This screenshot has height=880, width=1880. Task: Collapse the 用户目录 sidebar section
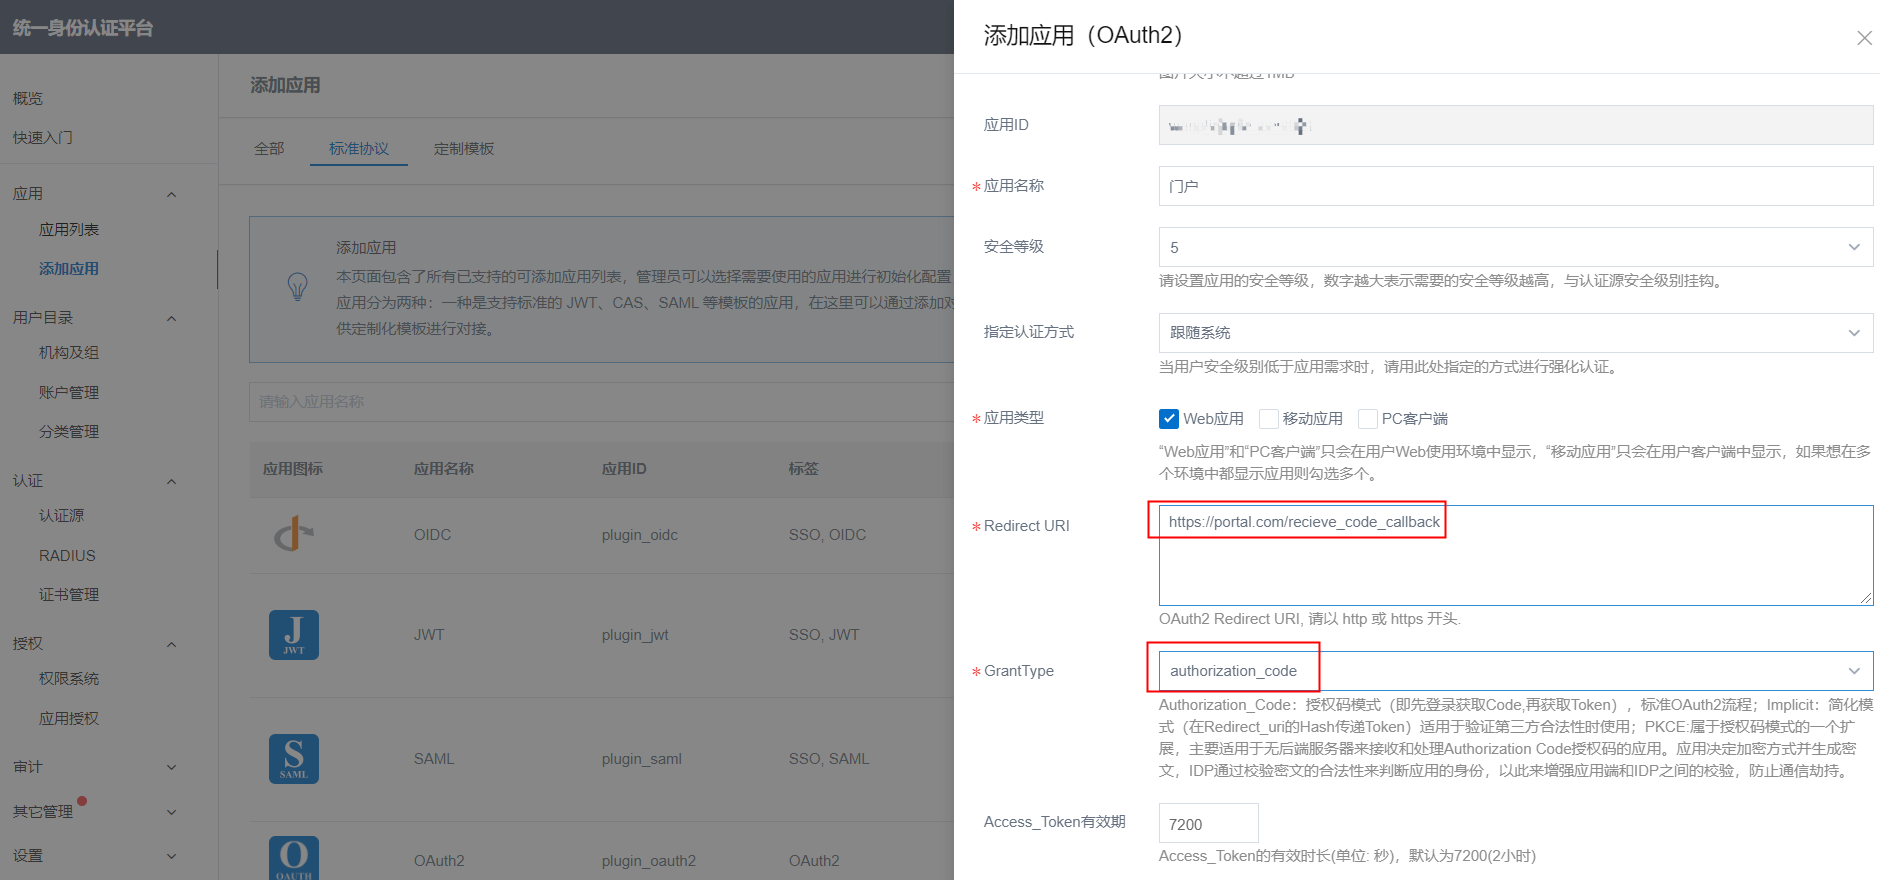[x=171, y=318]
